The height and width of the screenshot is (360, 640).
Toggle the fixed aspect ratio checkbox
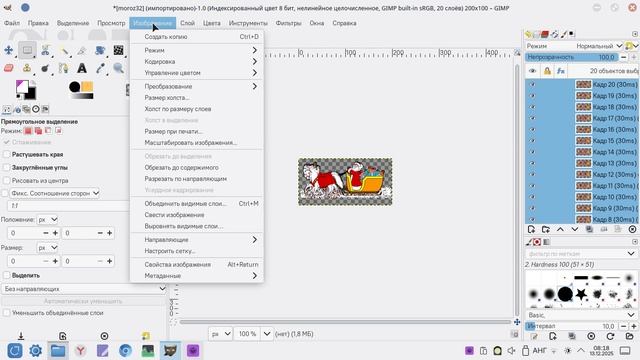tap(5, 193)
